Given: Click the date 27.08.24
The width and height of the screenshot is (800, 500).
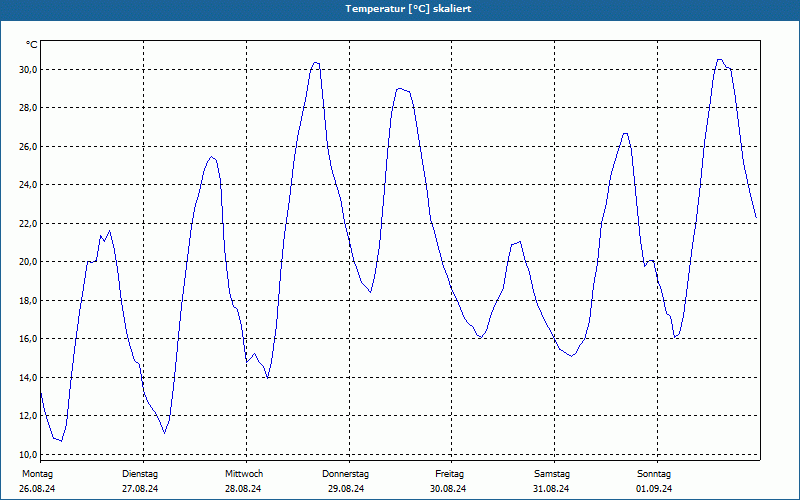Looking at the screenshot, I should click(x=140, y=489).
